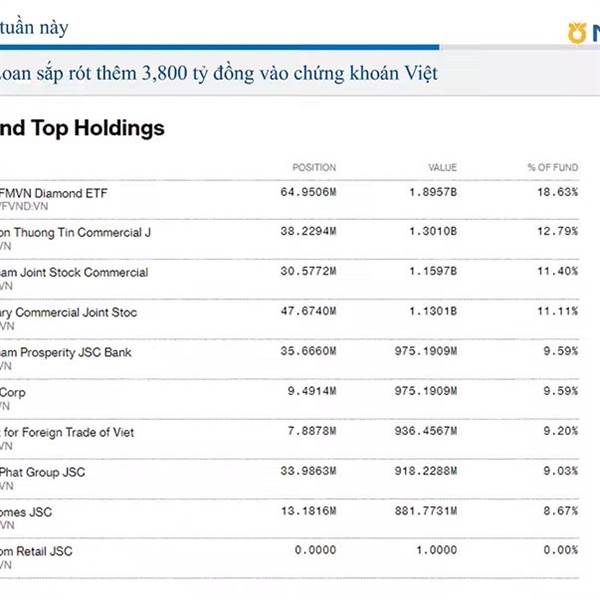Image resolution: width=600 pixels, height=600 pixels.
Task: Click the % OF FUND column header
Action: [553, 167]
